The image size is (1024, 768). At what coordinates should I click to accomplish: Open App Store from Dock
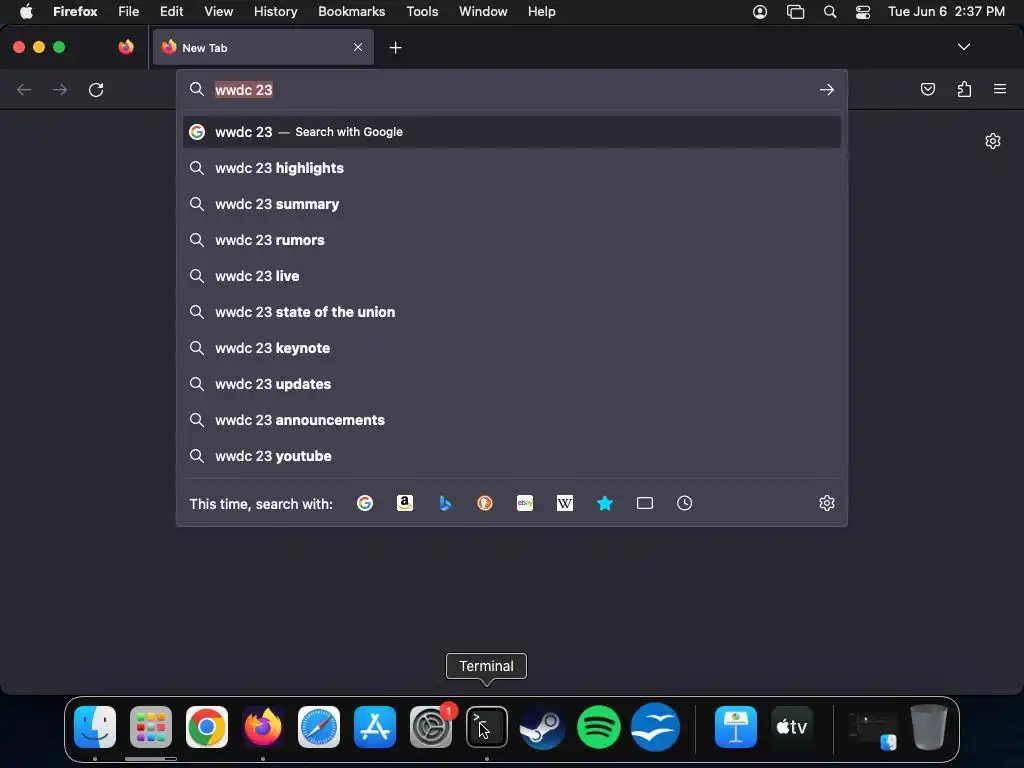(375, 726)
